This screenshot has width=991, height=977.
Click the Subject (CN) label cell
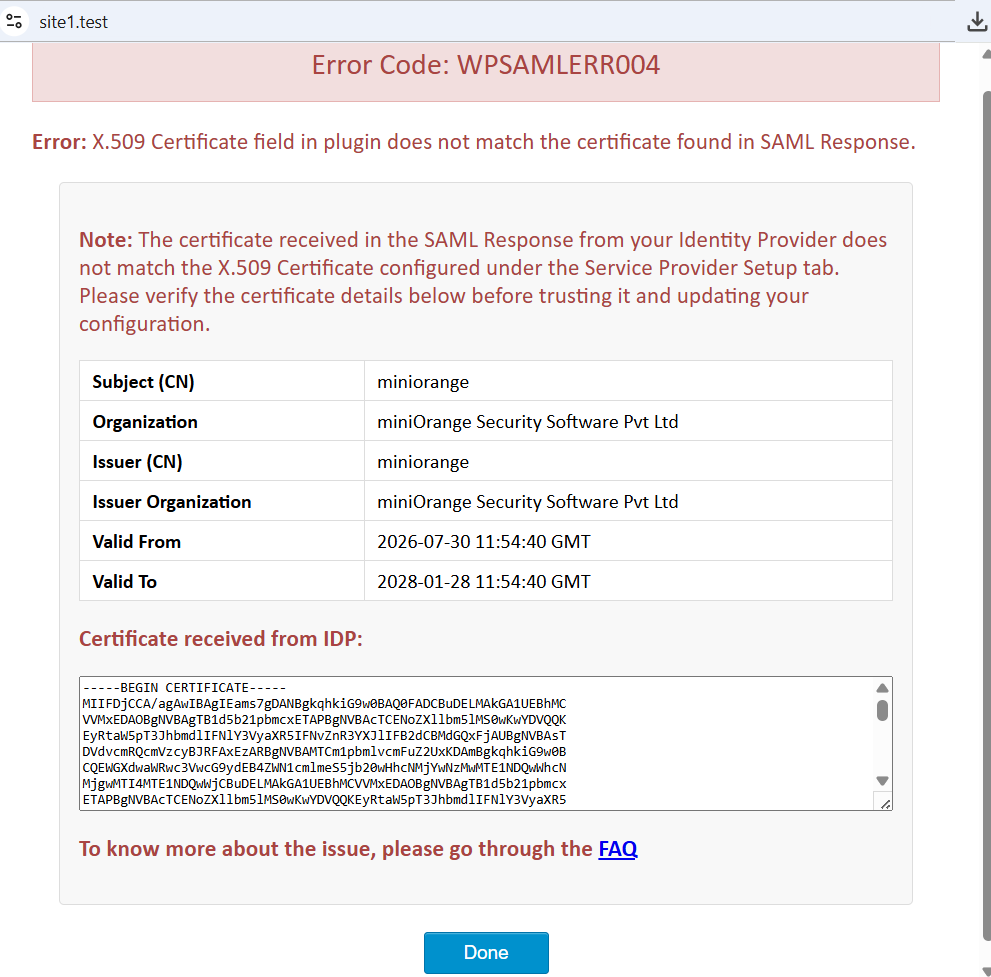coord(222,381)
